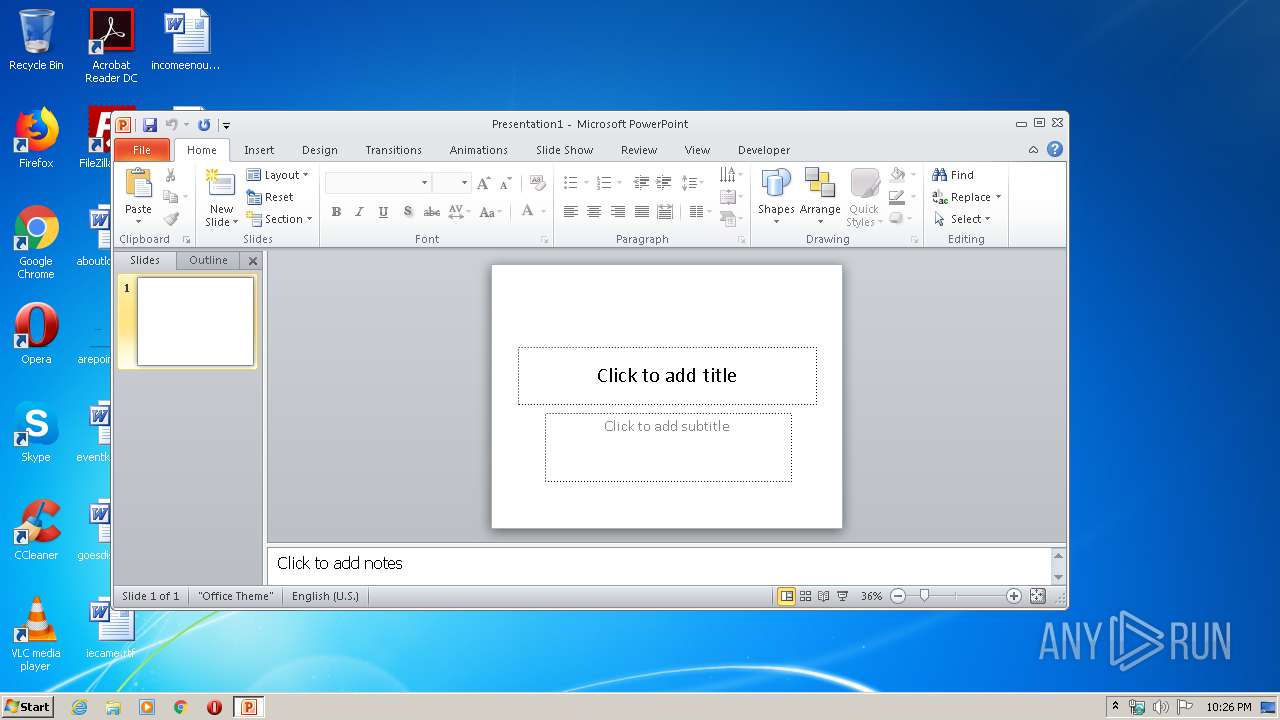Open the font name combo box
Viewport: 1280px width, 720px height.
click(x=377, y=183)
